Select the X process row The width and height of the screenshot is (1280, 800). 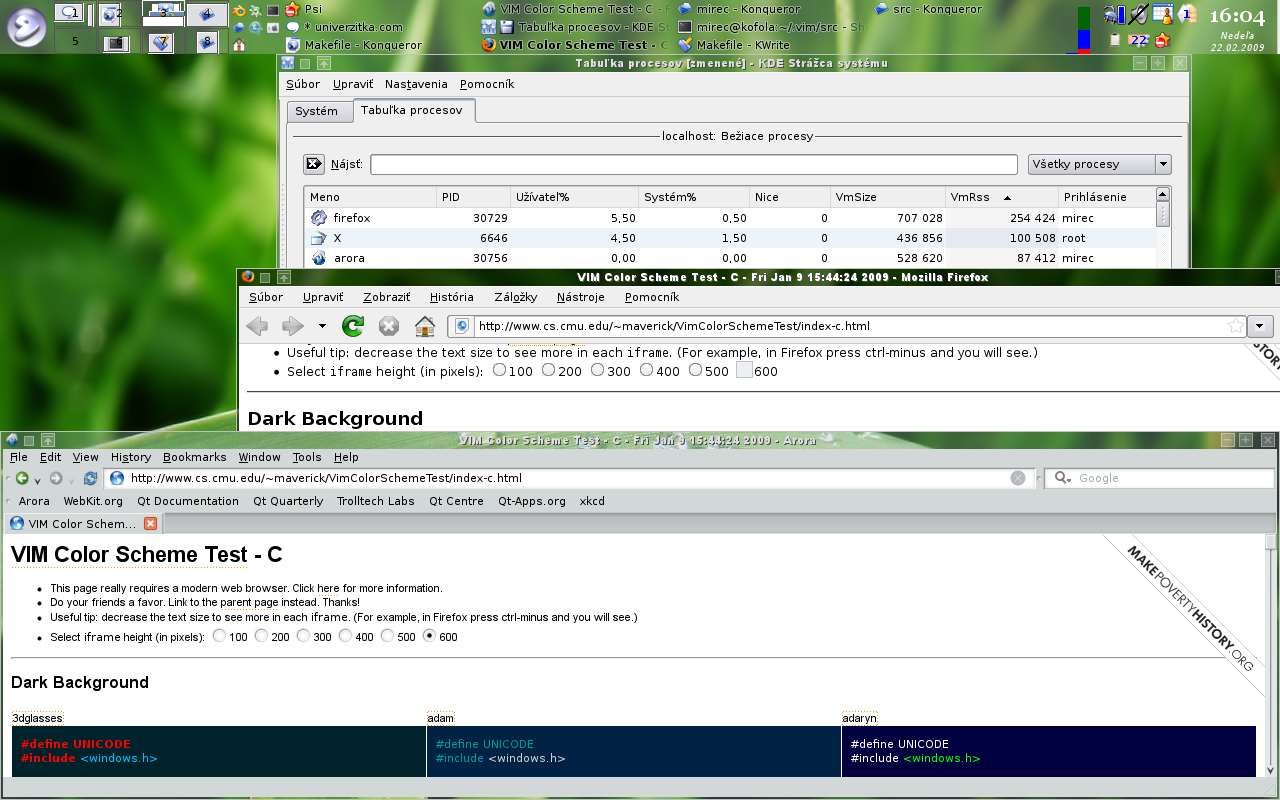coord(730,238)
